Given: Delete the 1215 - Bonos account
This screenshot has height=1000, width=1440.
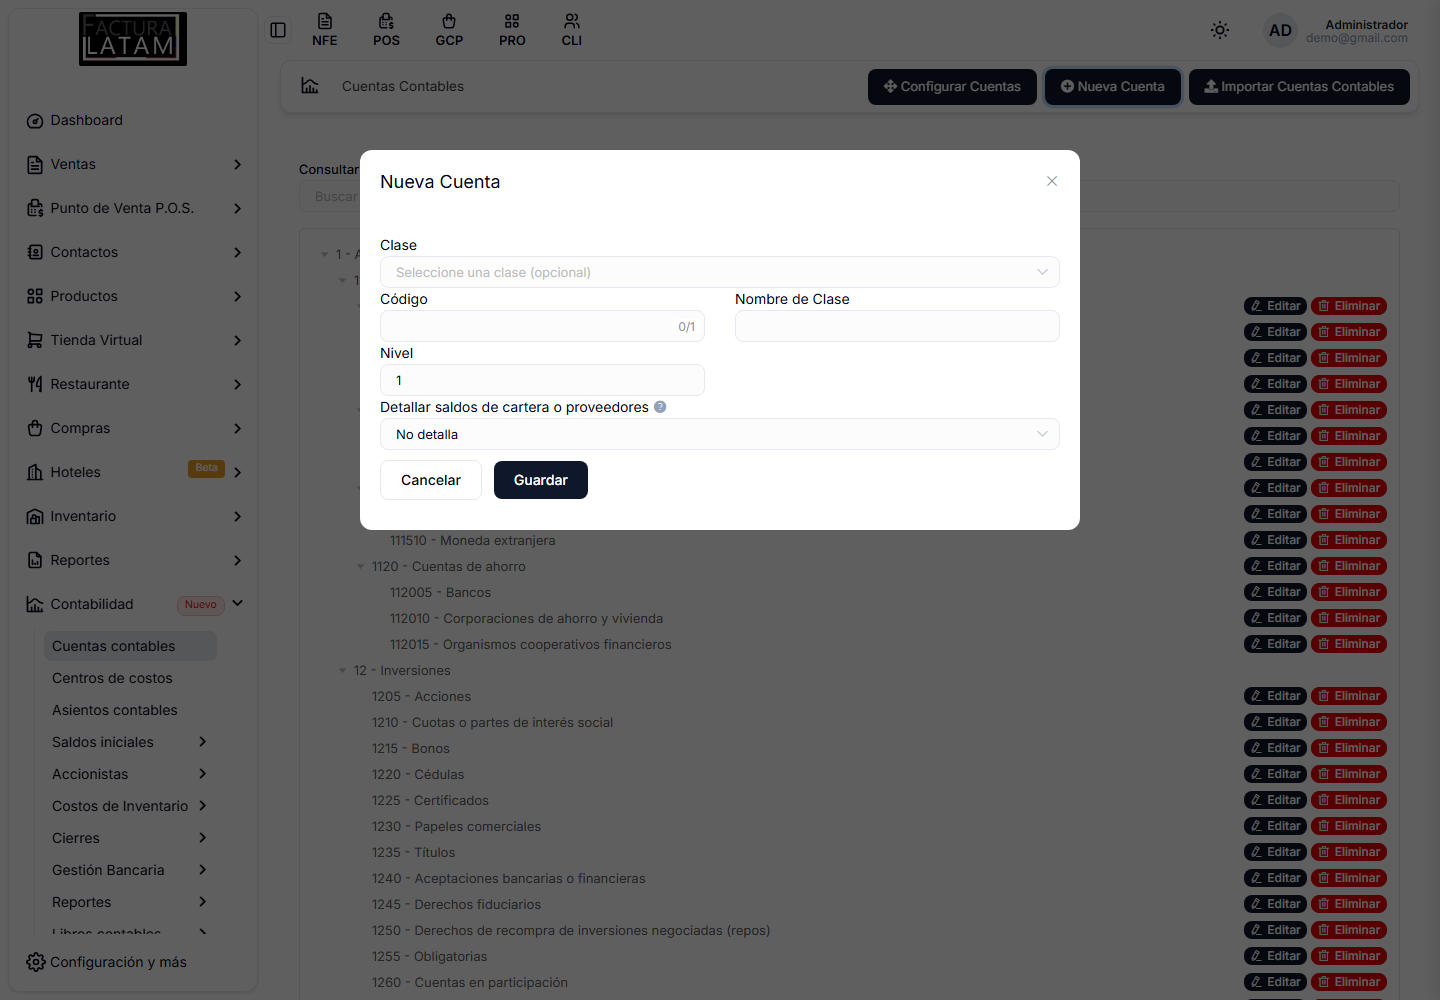Looking at the screenshot, I should [x=1349, y=748].
